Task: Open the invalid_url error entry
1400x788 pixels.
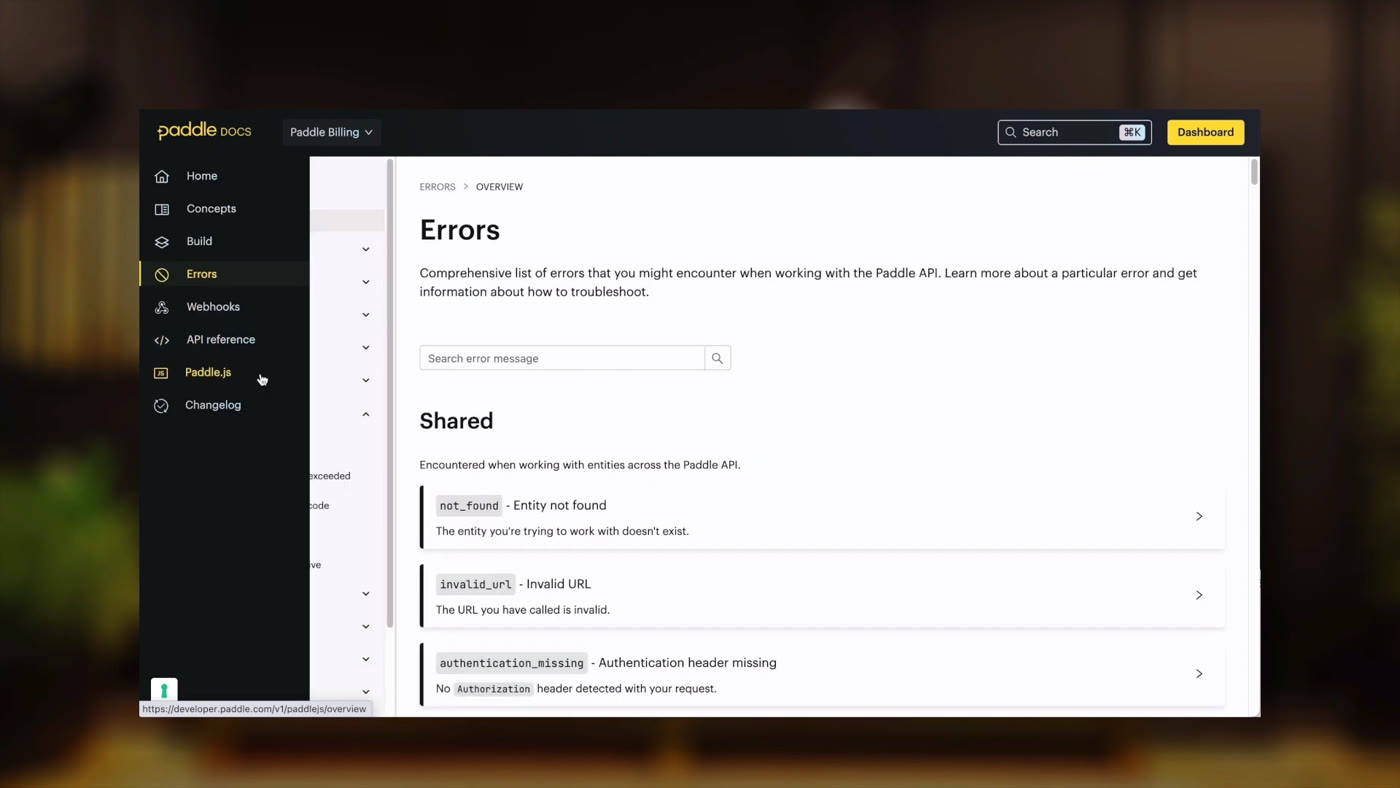Action: tap(822, 595)
